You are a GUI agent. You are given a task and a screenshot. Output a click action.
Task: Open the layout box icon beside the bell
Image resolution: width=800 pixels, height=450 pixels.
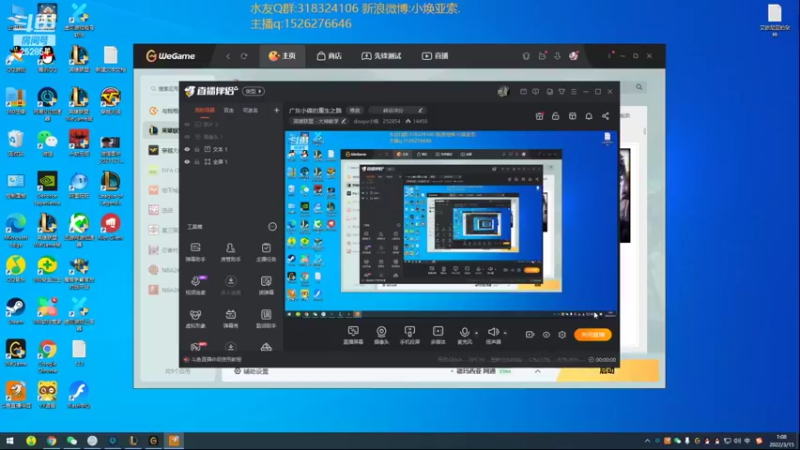[572, 116]
